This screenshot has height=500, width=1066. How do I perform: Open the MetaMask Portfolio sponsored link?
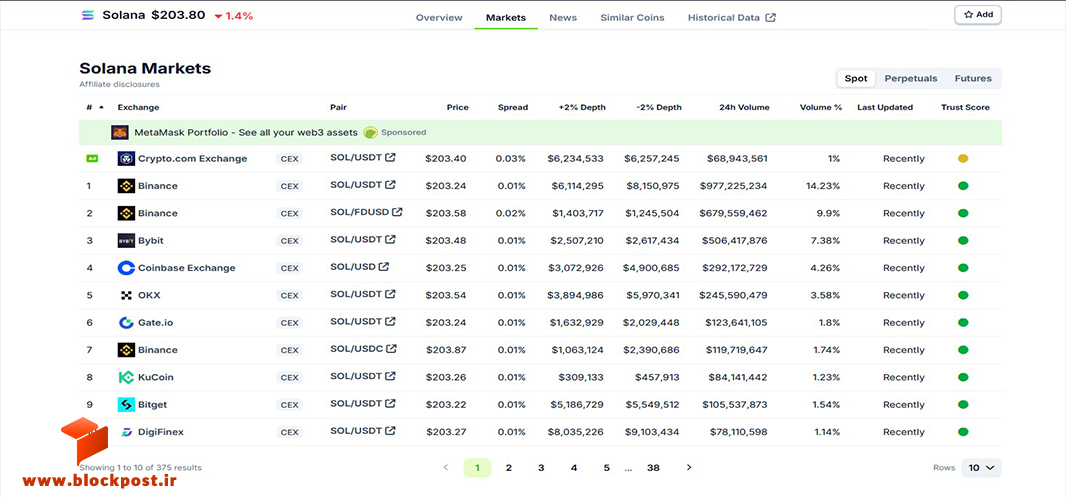click(246, 132)
